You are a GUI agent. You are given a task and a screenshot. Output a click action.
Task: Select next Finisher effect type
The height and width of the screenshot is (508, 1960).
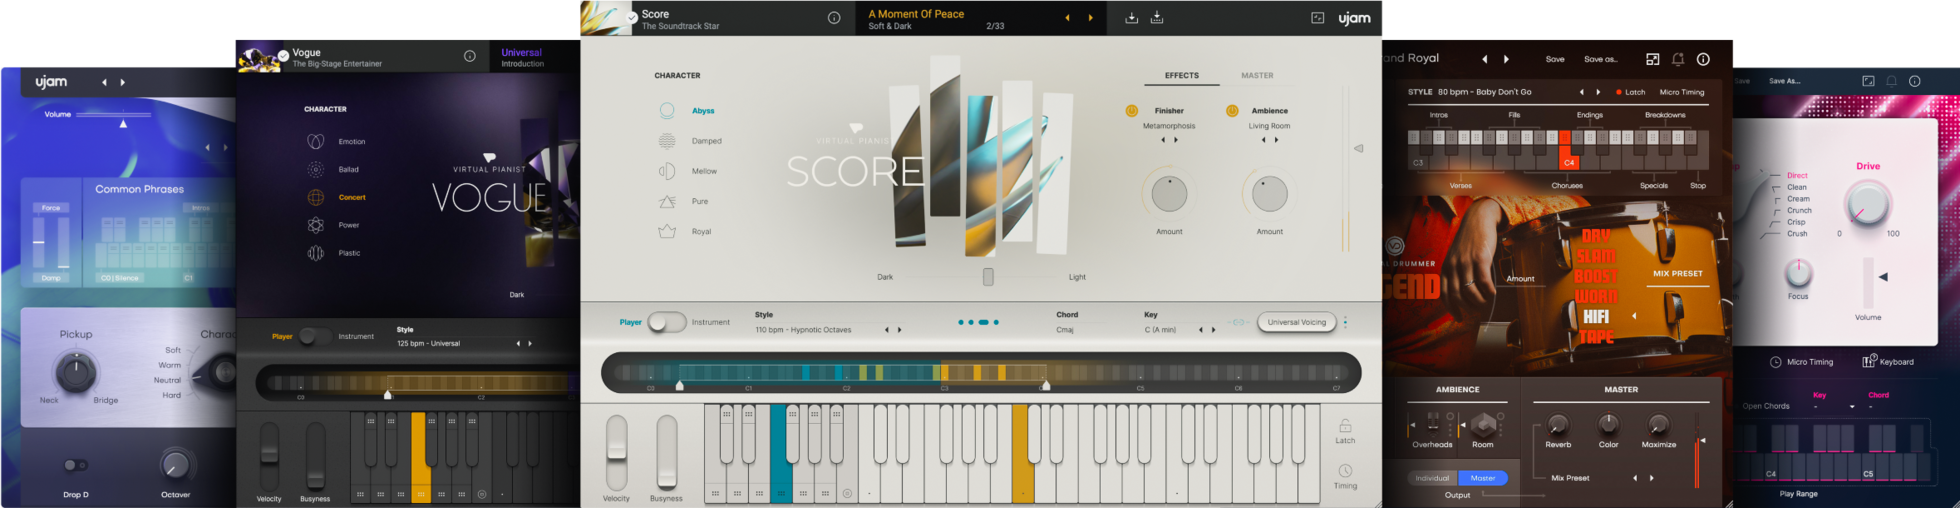click(1176, 140)
